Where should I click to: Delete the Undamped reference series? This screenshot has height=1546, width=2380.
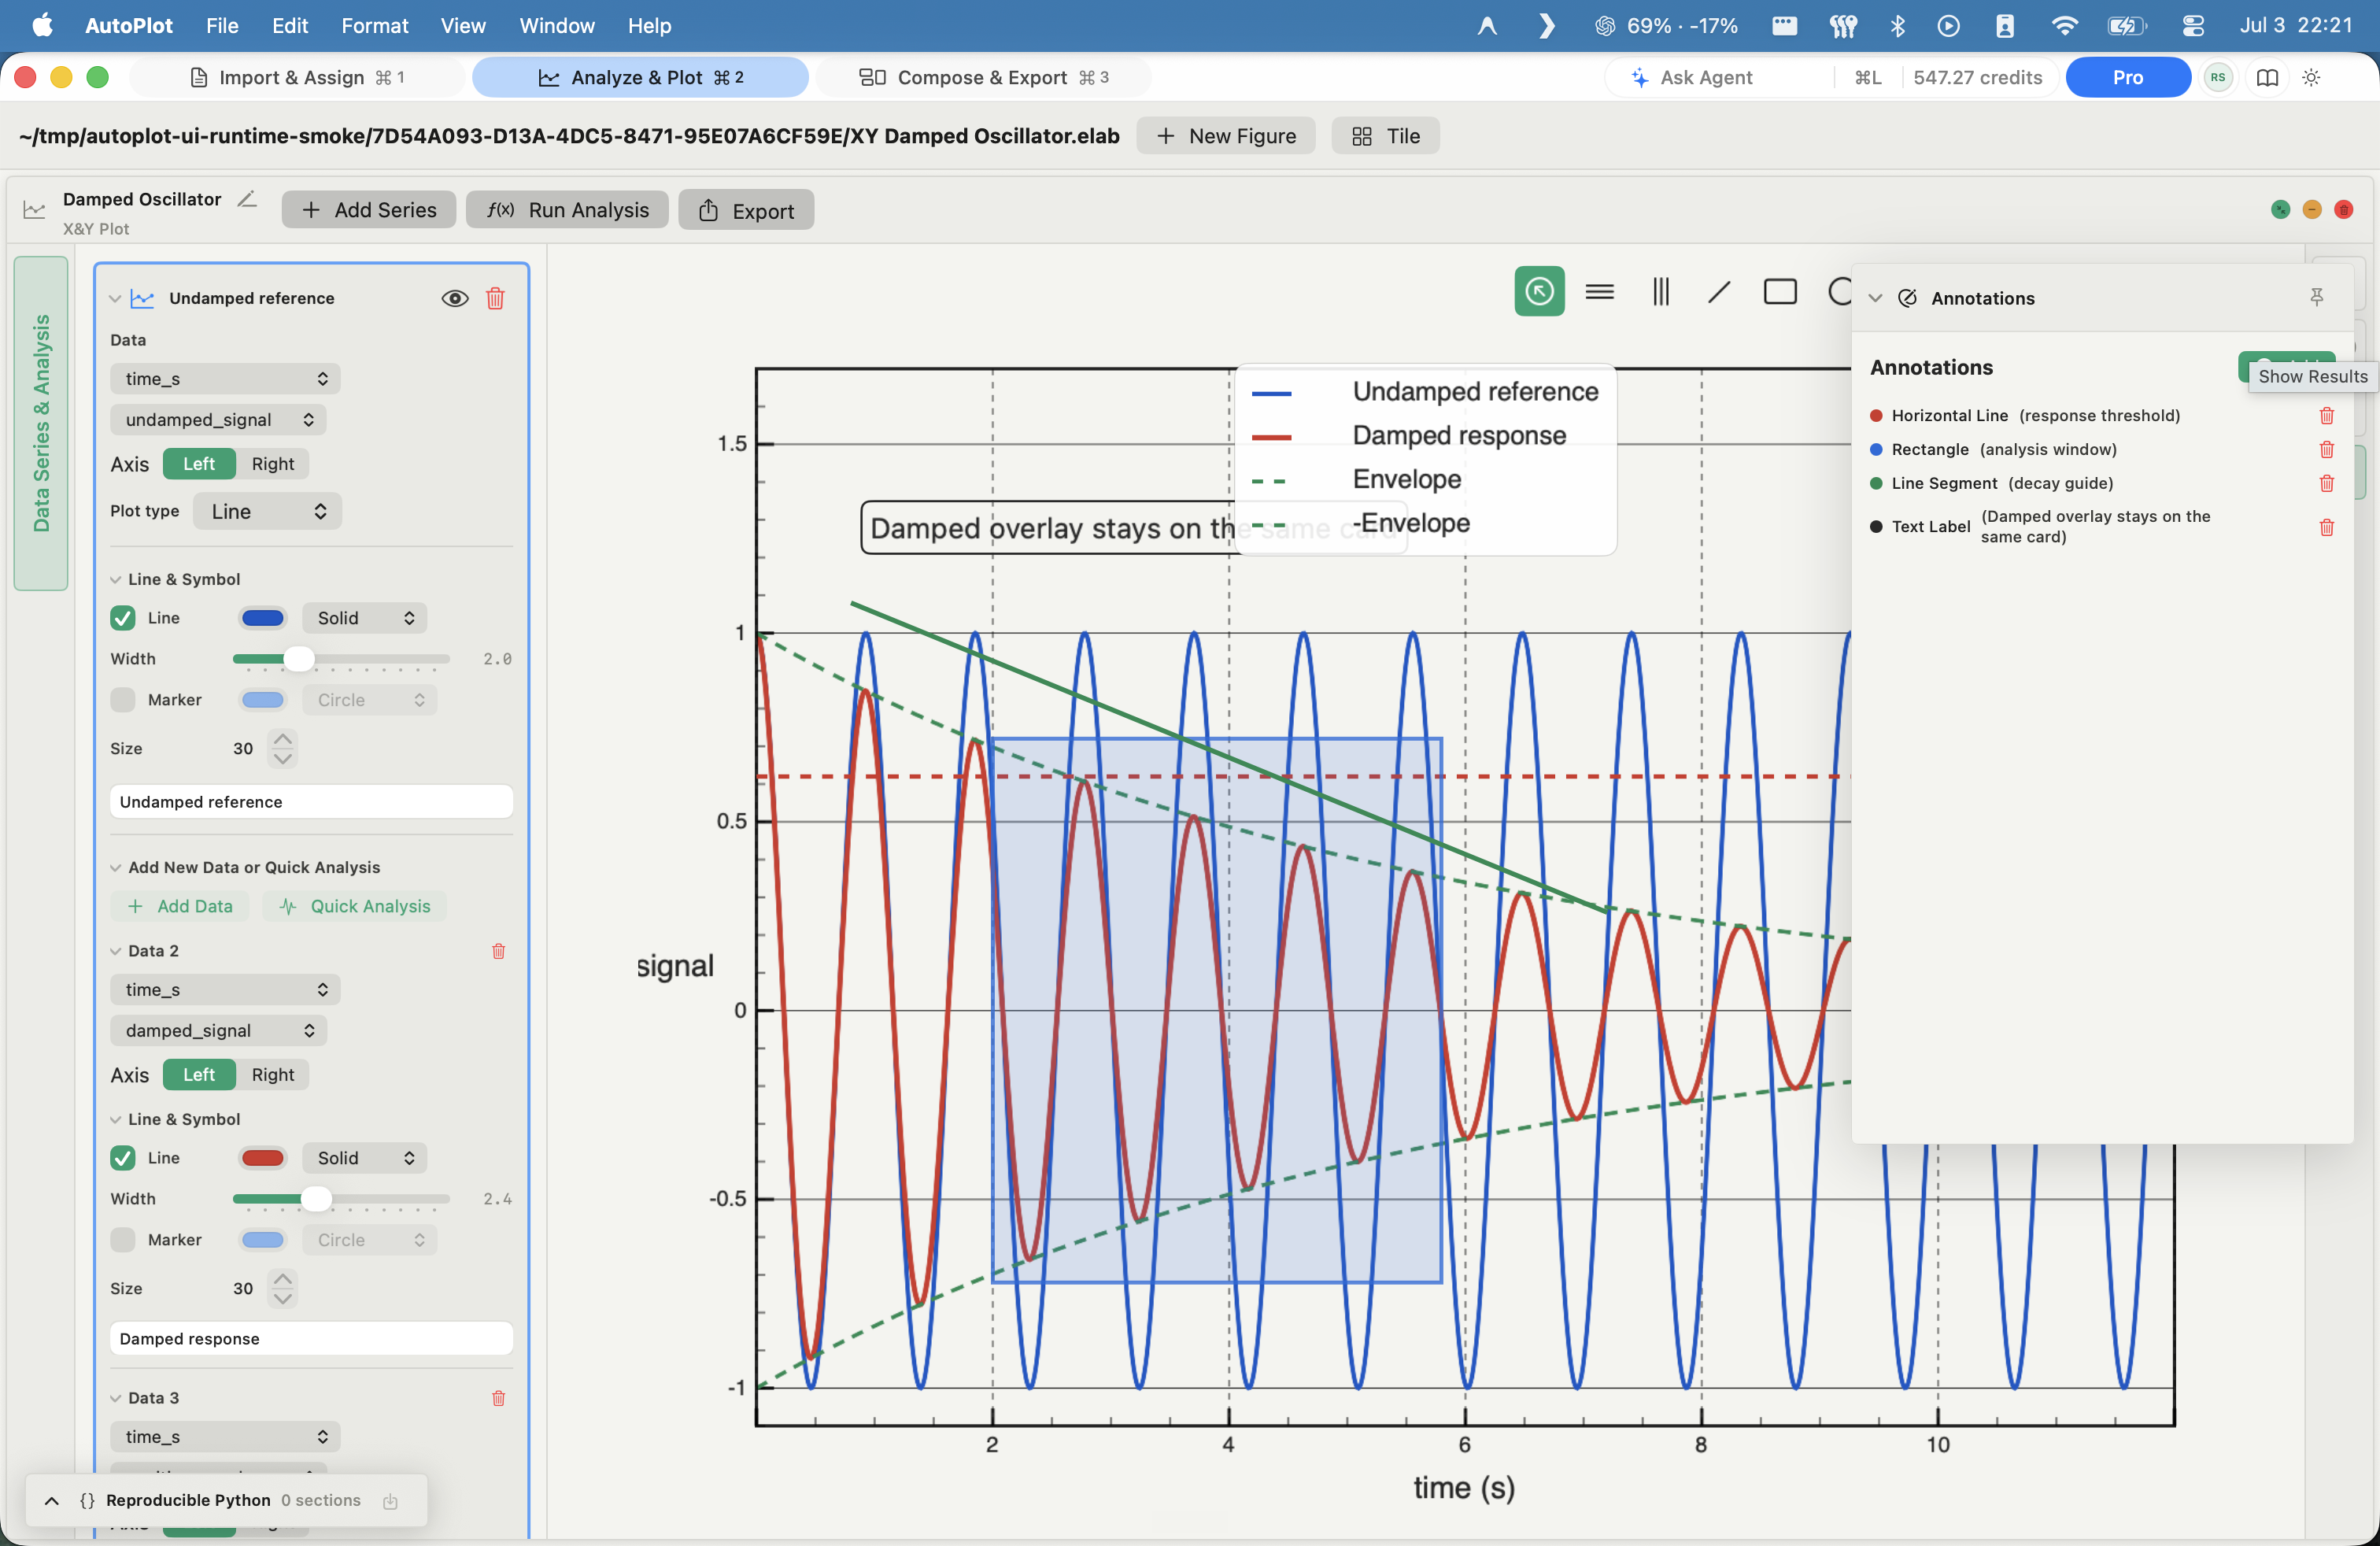pos(495,298)
